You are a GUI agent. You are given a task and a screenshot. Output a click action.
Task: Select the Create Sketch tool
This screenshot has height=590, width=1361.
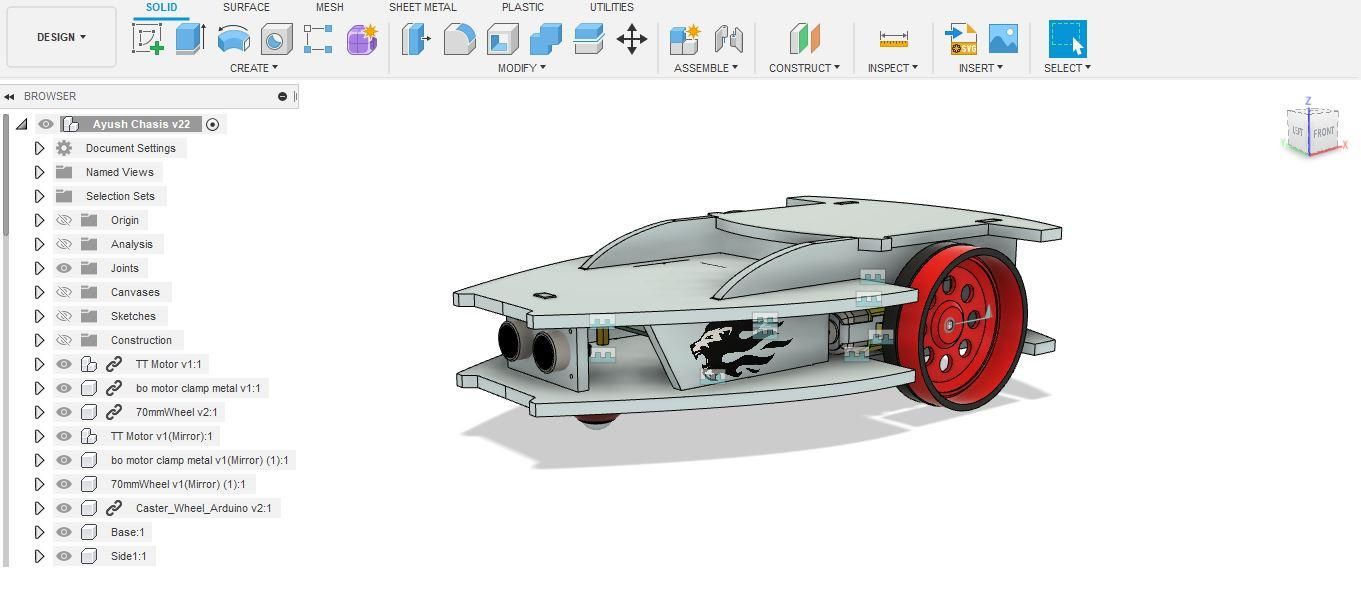click(x=148, y=39)
